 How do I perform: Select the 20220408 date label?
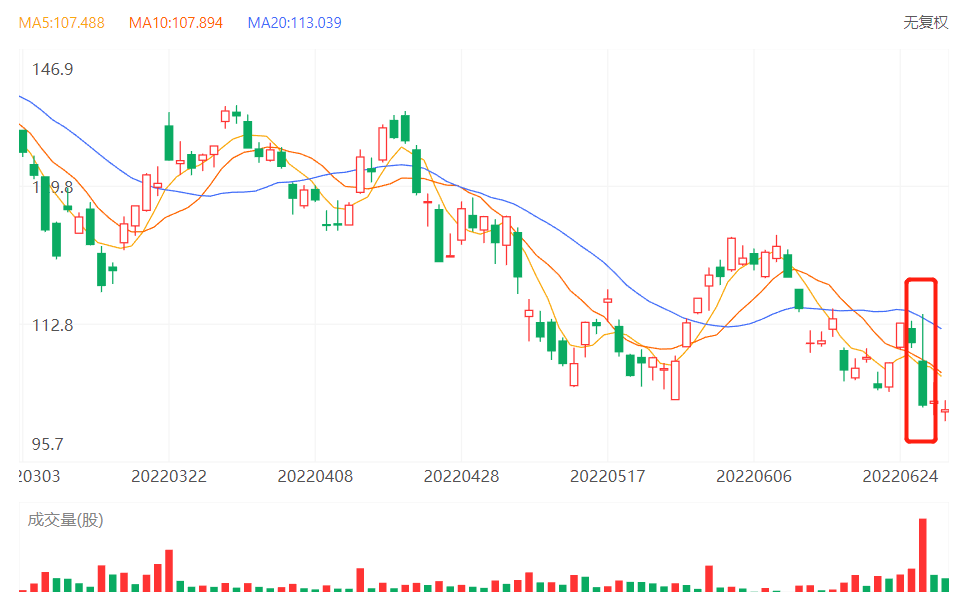[315, 477]
